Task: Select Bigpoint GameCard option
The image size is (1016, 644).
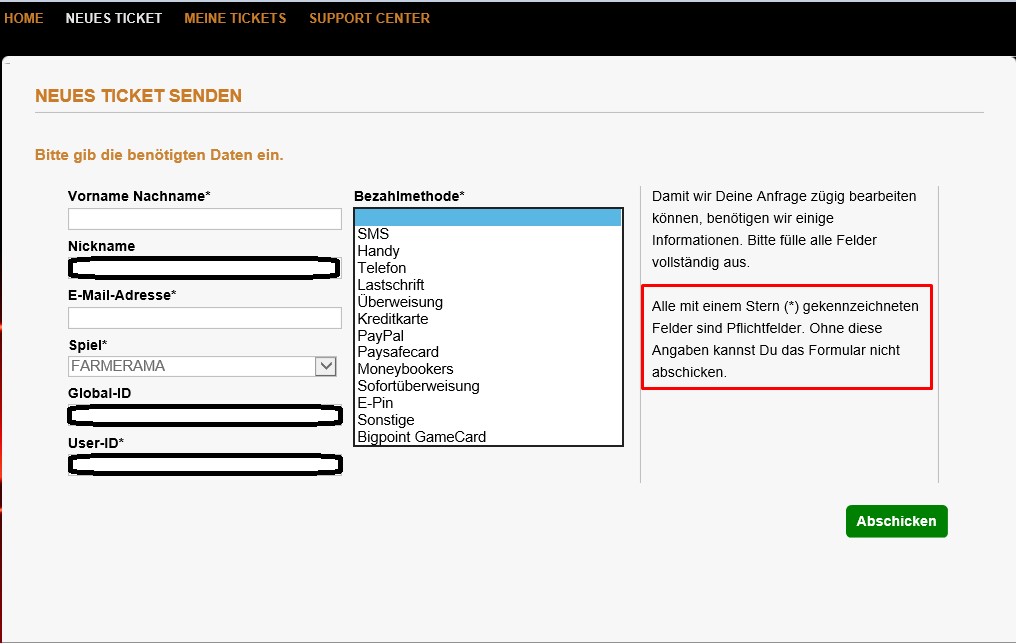Action: [x=488, y=437]
